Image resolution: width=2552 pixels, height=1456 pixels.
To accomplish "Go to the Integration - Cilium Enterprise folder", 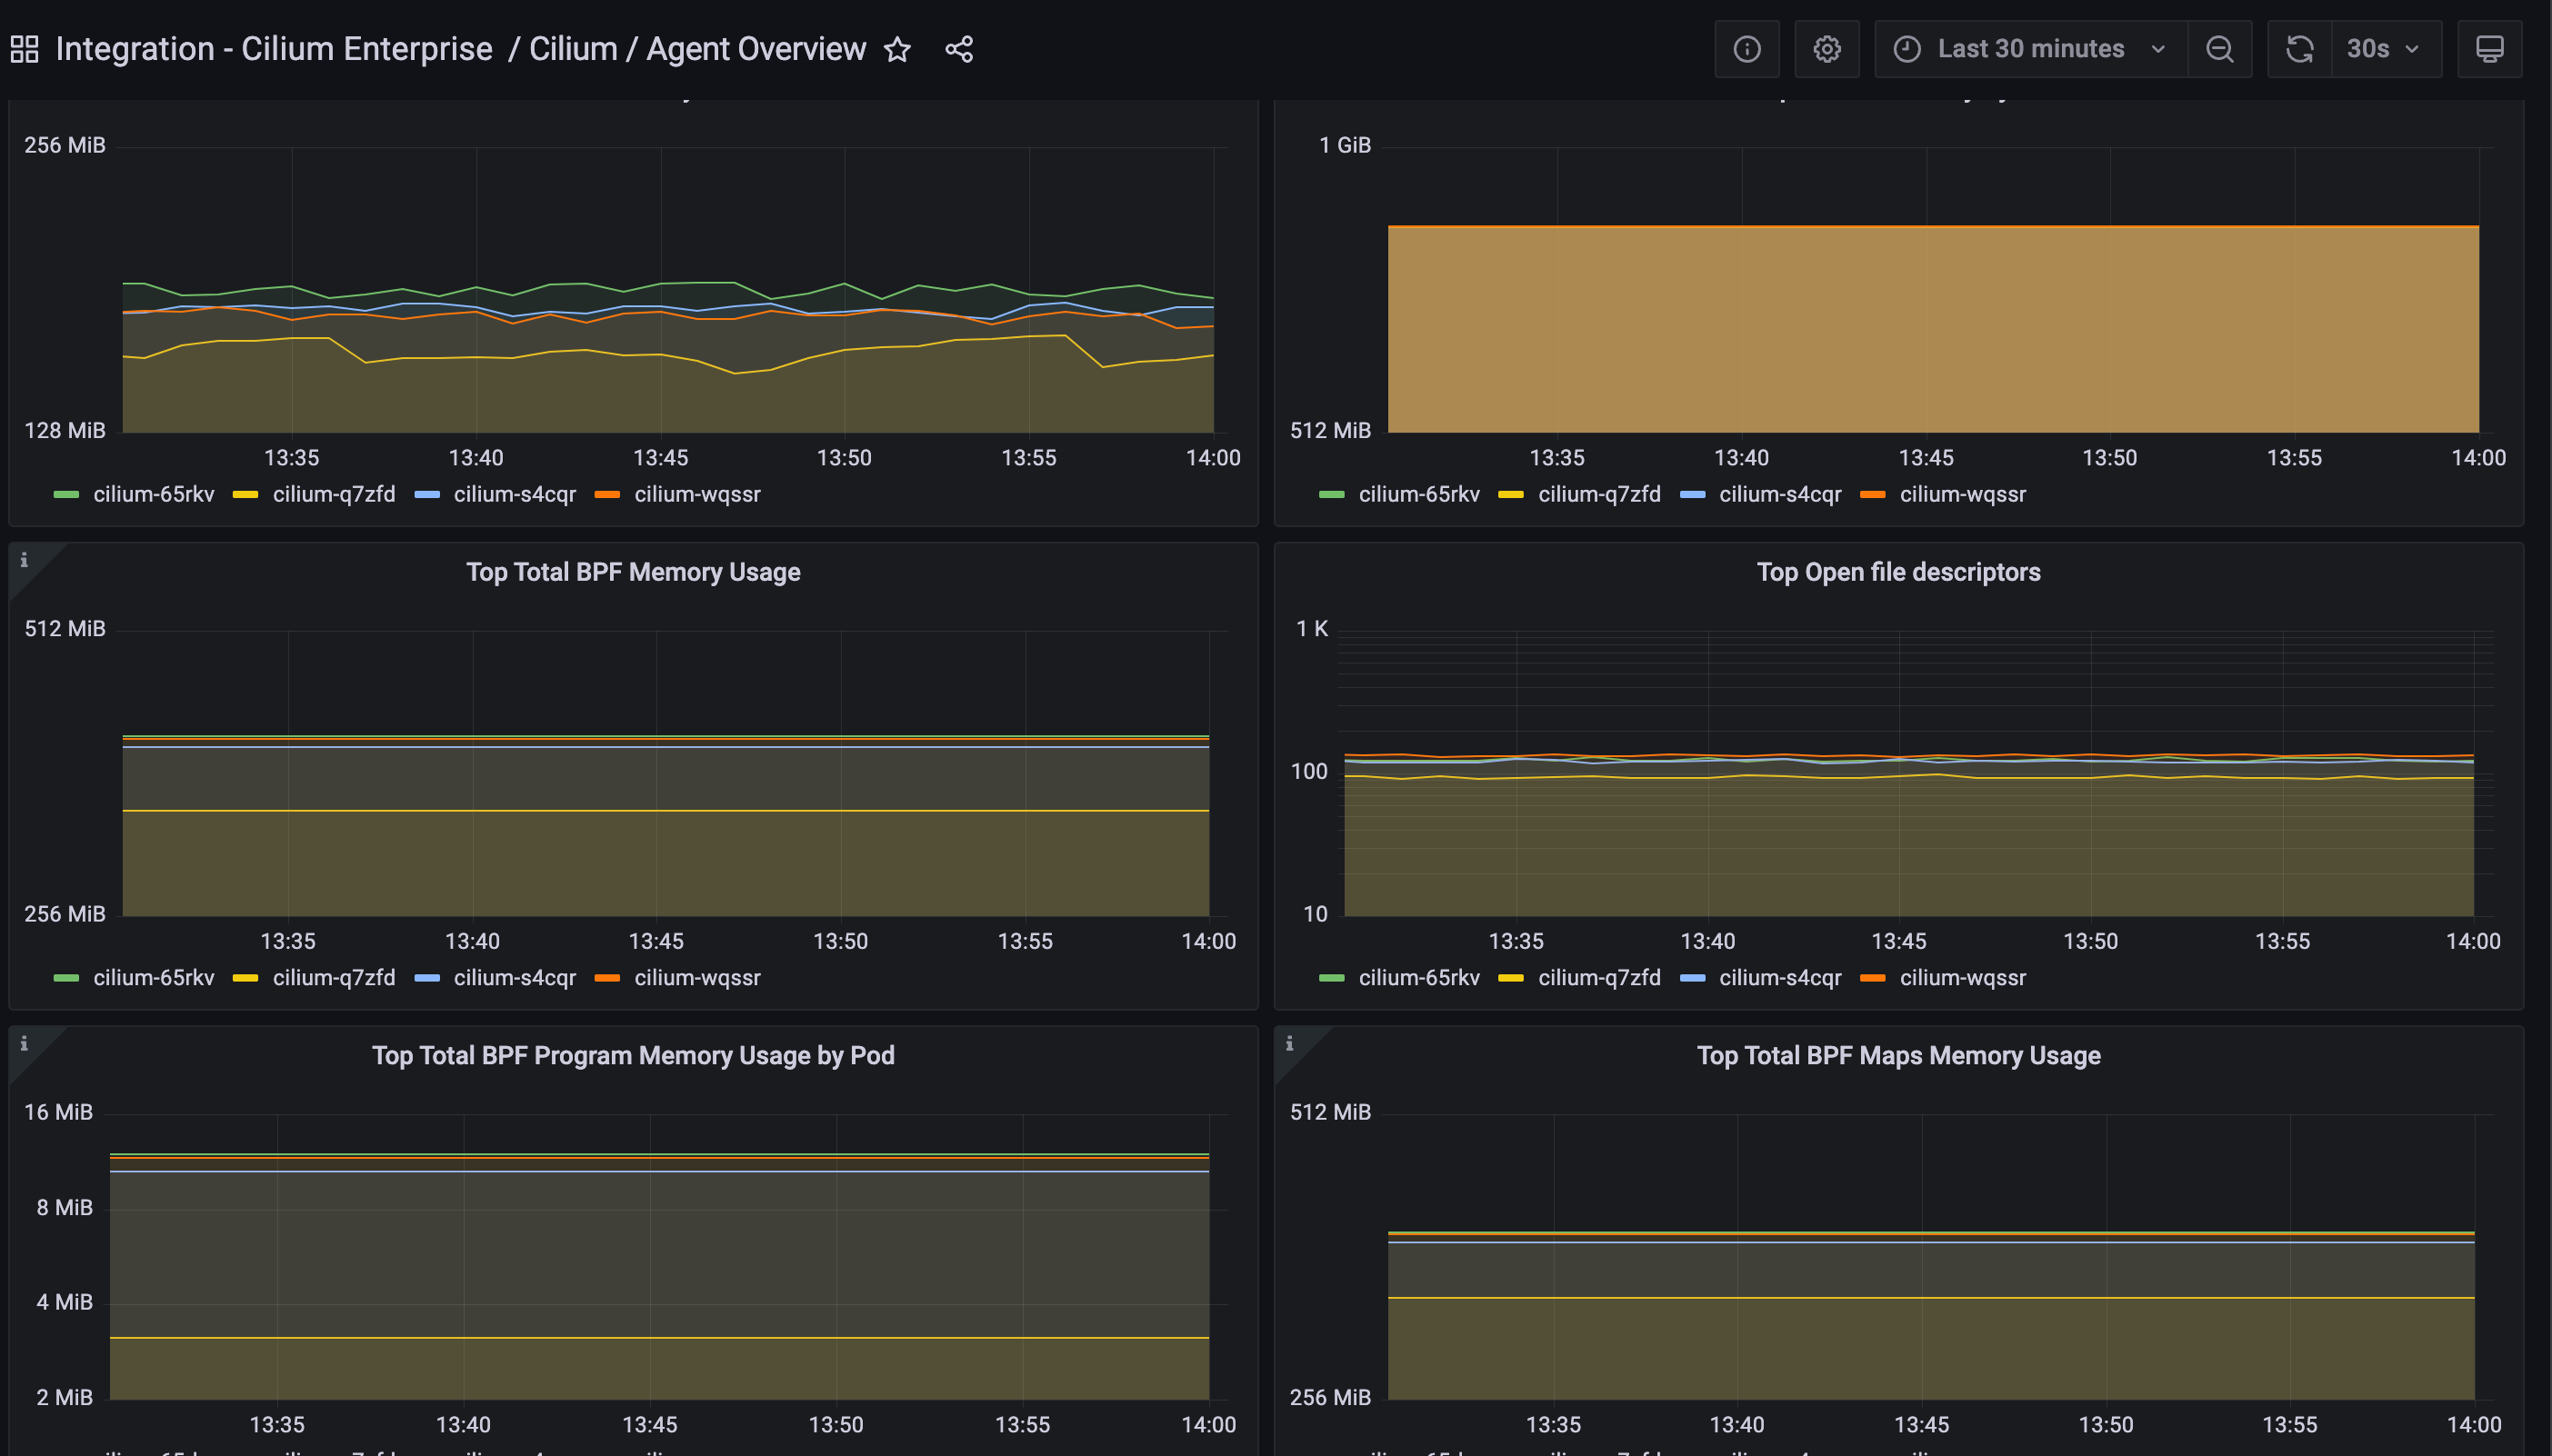I will point(273,49).
